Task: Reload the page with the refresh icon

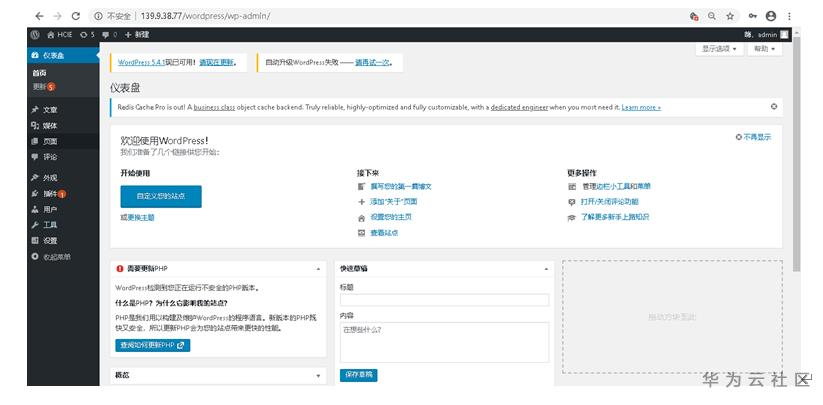Action: [76, 16]
